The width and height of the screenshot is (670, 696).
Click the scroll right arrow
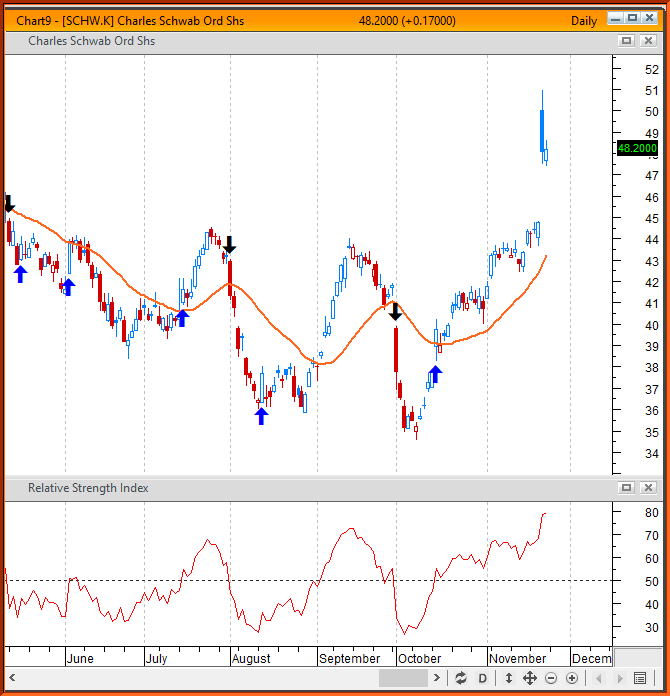(x=437, y=678)
